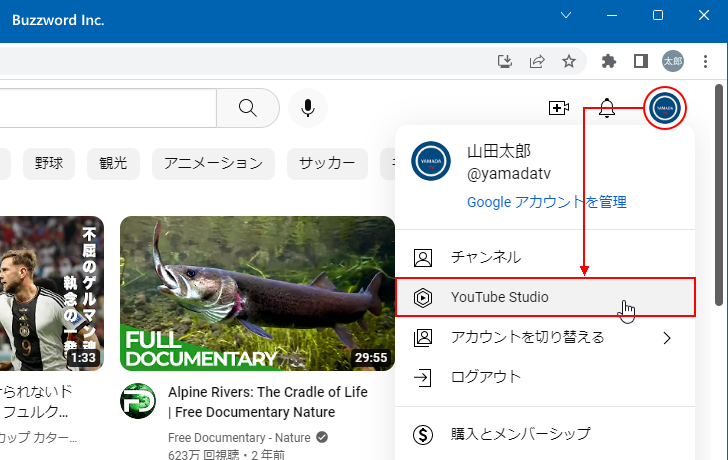Click the チャンネル person icon
Image resolution: width=728 pixels, height=460 pixels.
422,258
